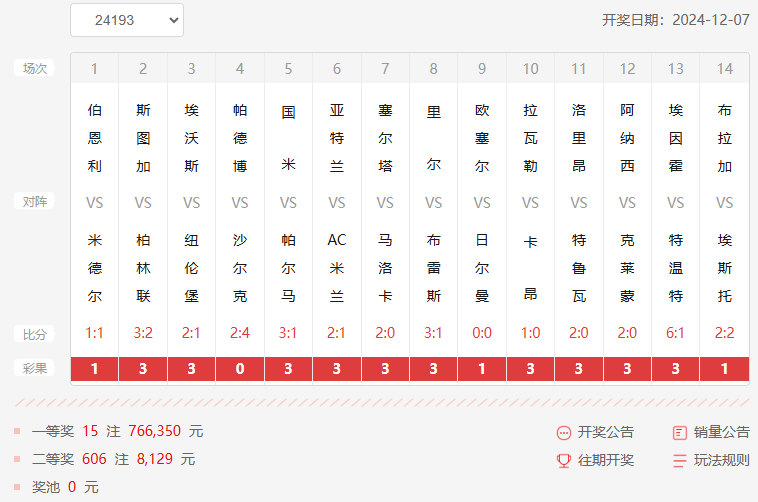Click the home team 帕德博
The height and width of the screenshot is (502, 758).
tap(240, 138)
